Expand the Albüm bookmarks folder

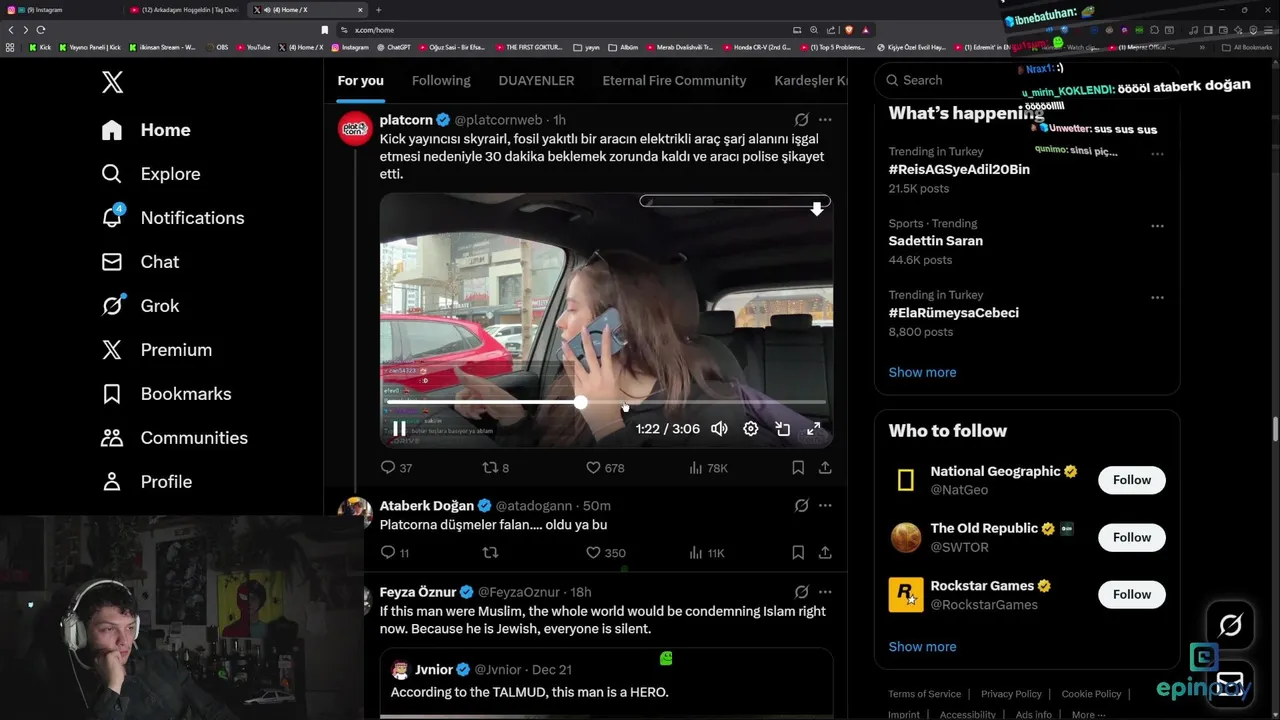point(623,47)
